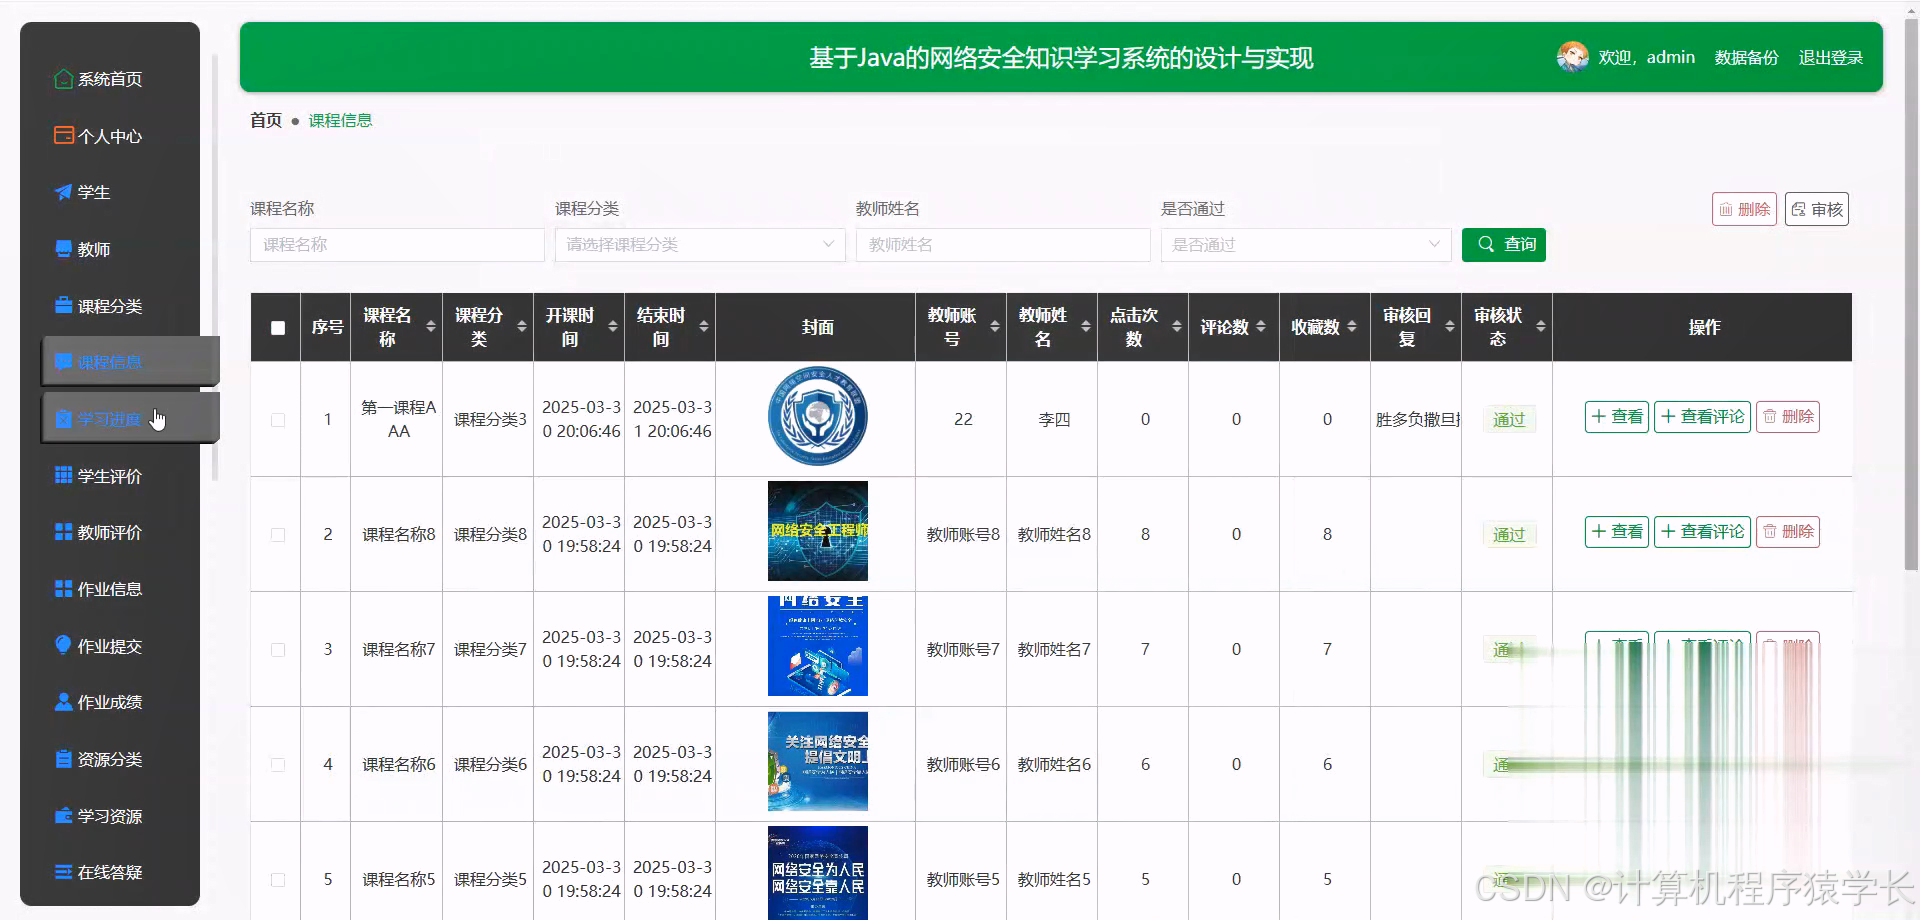This screenshot has width=1920, height=920.
Task: Open the 学生 students section icon
Action: 62,192
